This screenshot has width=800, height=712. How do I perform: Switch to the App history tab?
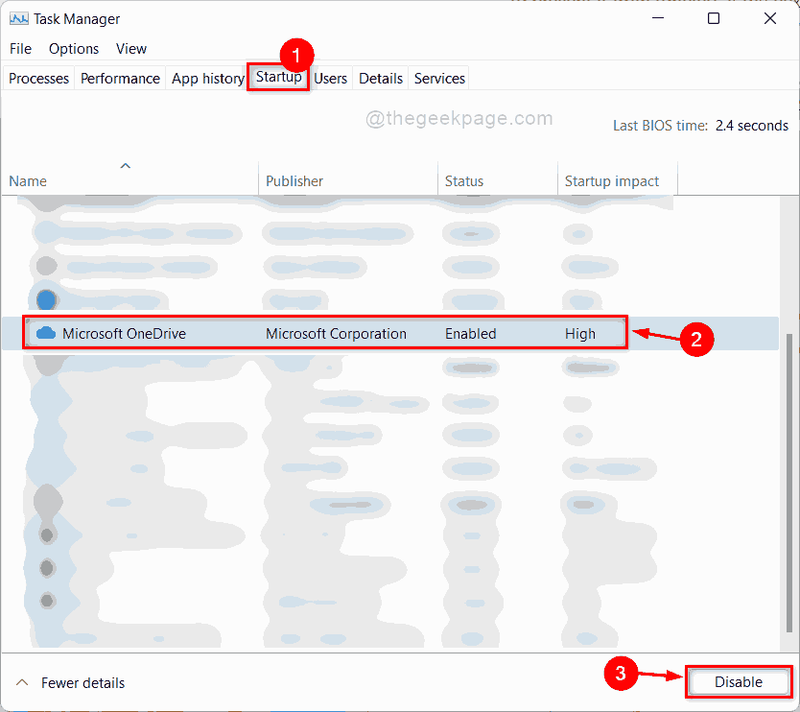[x=207, y=79]
